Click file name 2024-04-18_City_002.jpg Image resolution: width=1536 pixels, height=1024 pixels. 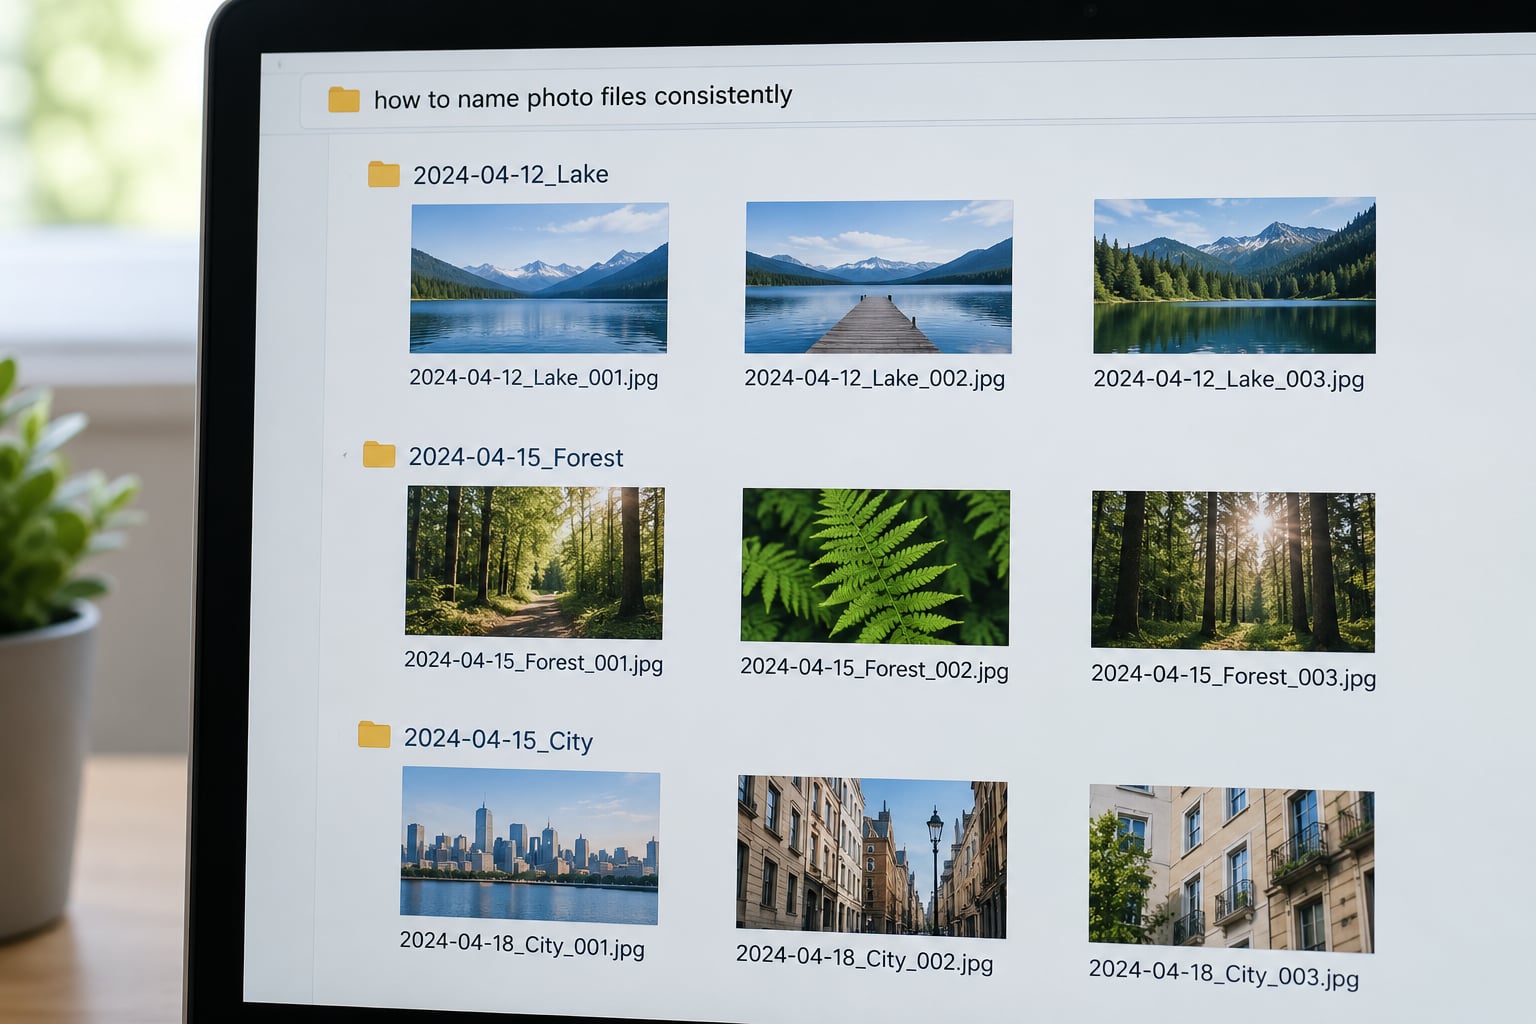[x=865, y=959]
